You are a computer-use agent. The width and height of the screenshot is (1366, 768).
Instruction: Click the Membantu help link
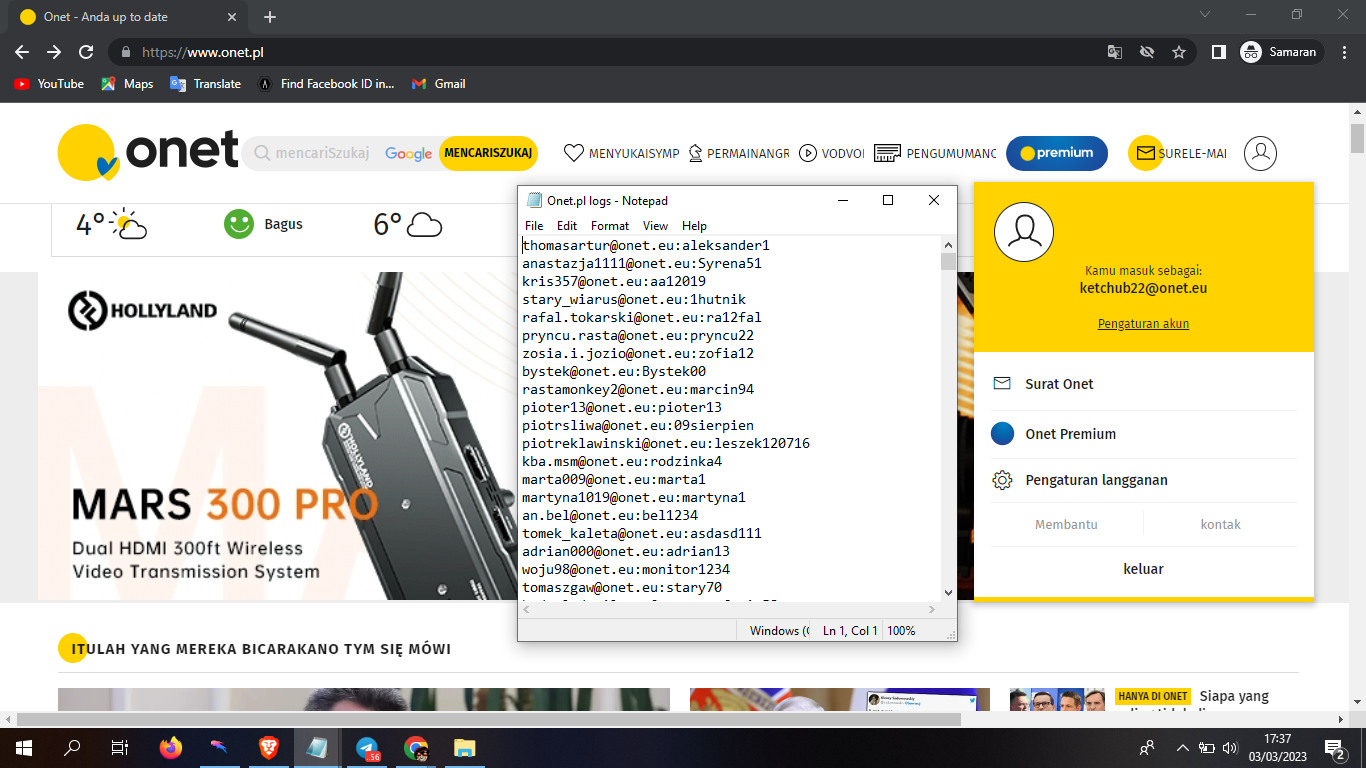(x=1066, y=524)
